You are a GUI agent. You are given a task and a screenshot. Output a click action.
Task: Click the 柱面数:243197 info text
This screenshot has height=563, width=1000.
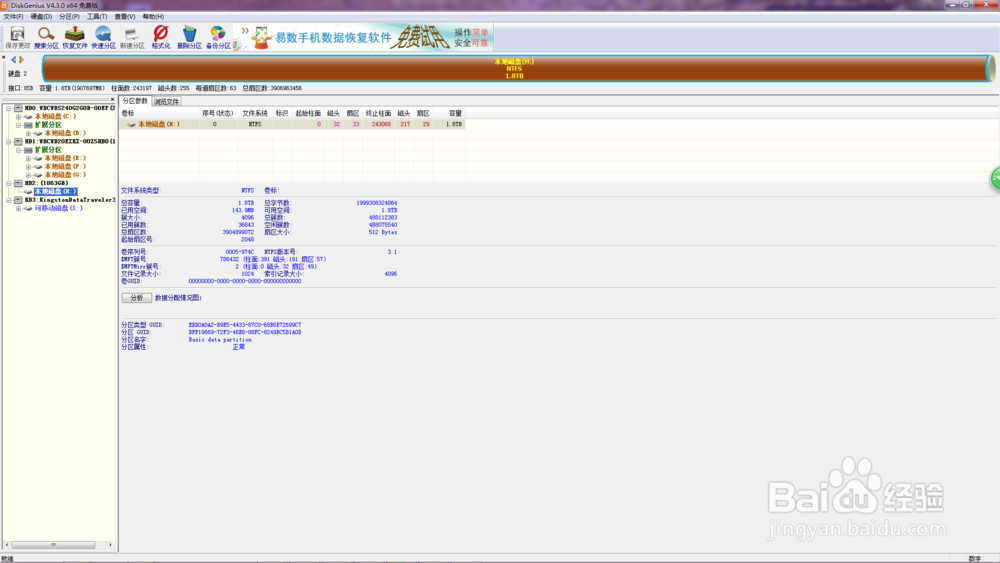click(131, 89)
